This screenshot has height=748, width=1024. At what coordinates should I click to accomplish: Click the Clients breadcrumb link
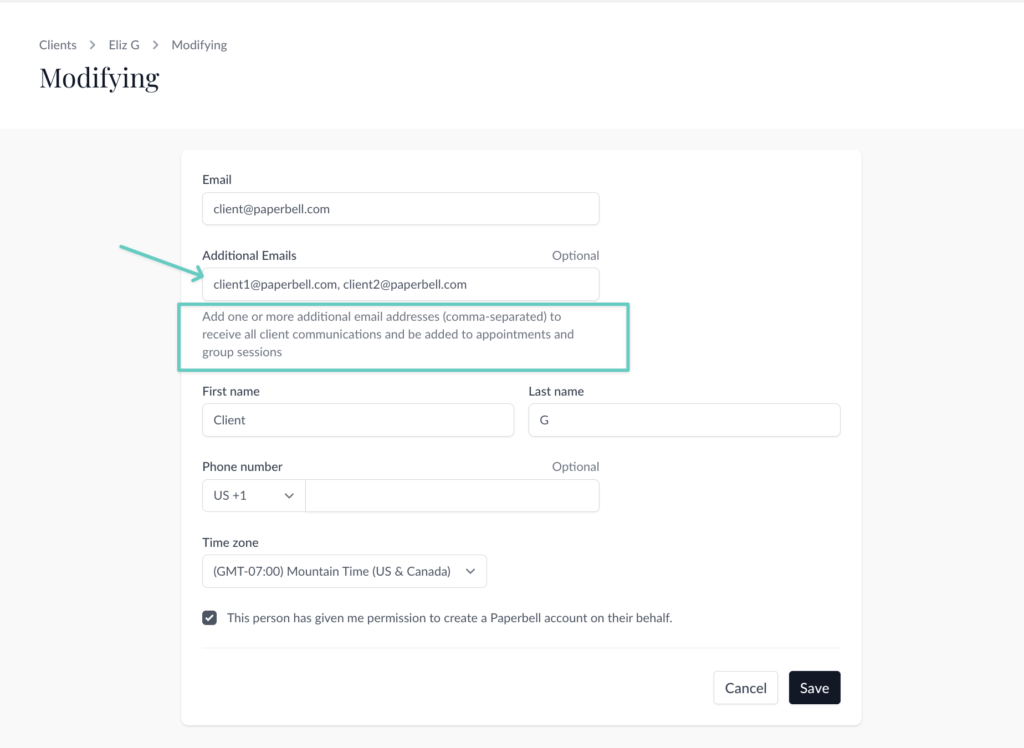[58, 45]
